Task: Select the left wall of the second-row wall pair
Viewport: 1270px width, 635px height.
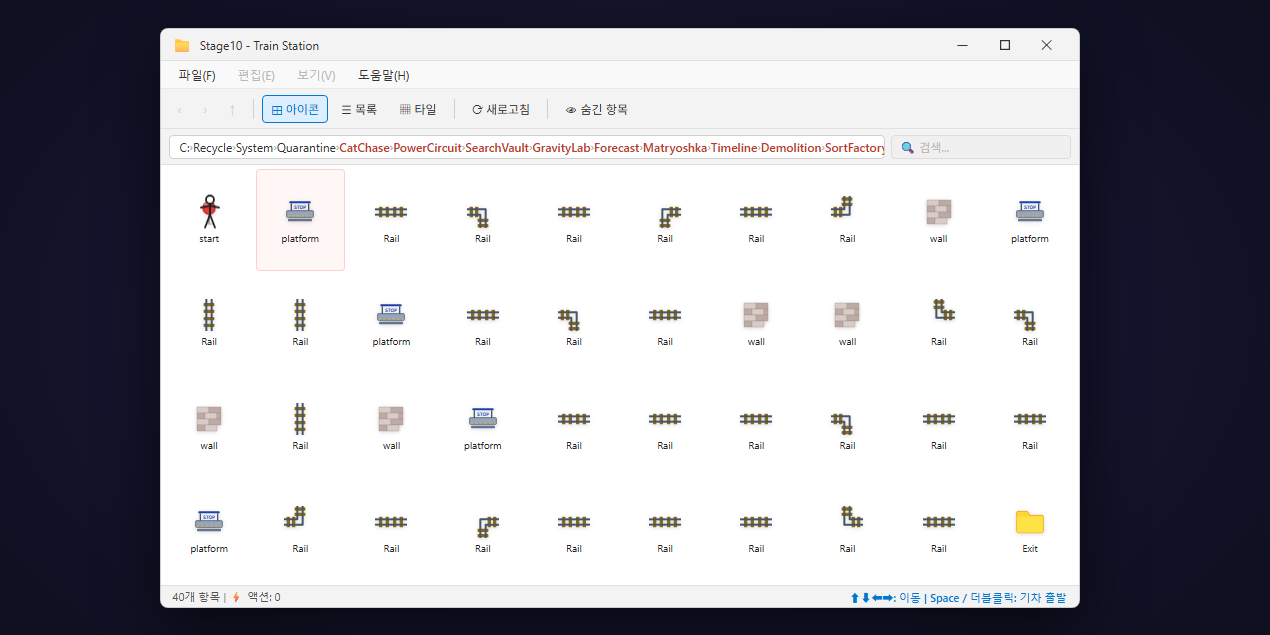Action: (x=756, y=315)
